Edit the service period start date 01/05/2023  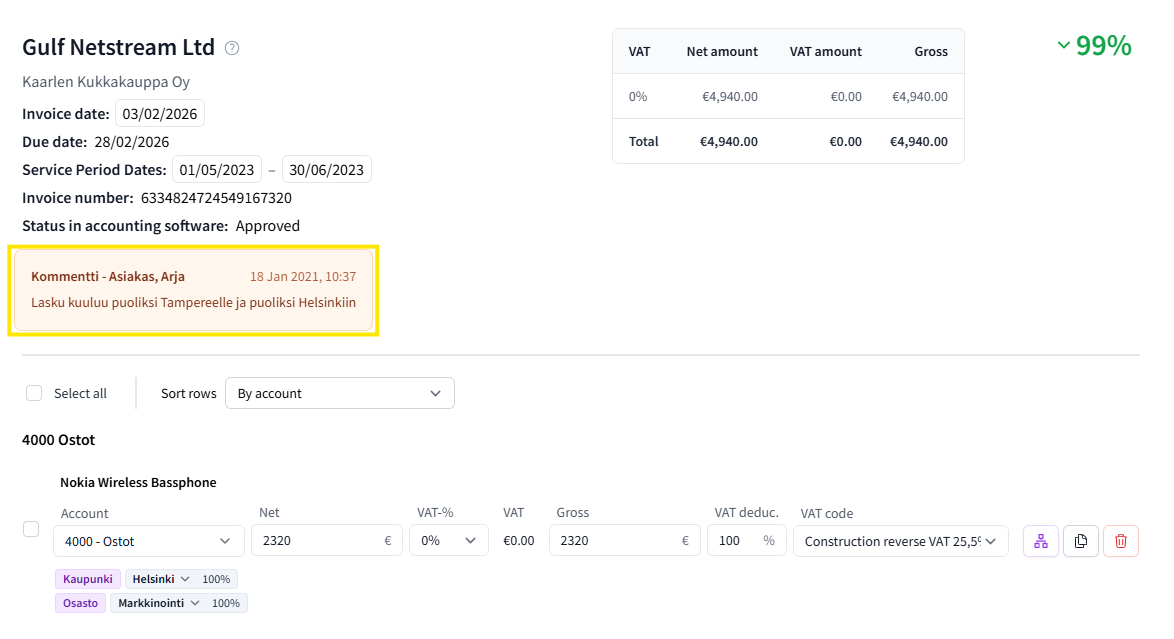tap(217, 169)
